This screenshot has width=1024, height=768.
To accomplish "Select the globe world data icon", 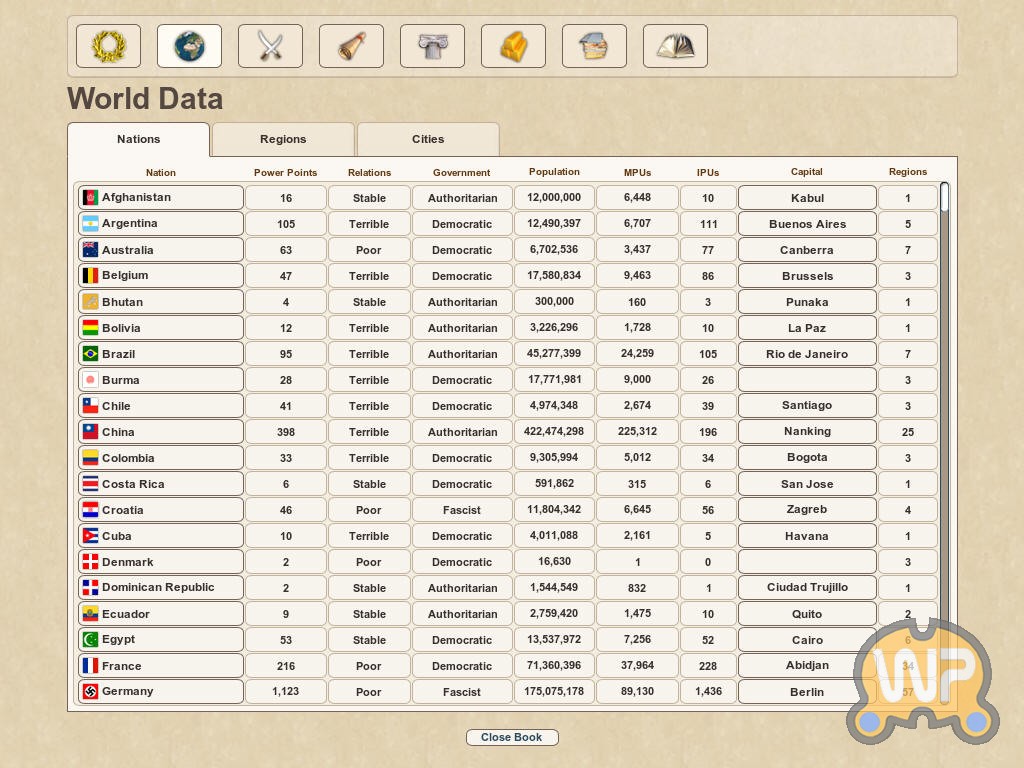I will click(x=189, y=46).
